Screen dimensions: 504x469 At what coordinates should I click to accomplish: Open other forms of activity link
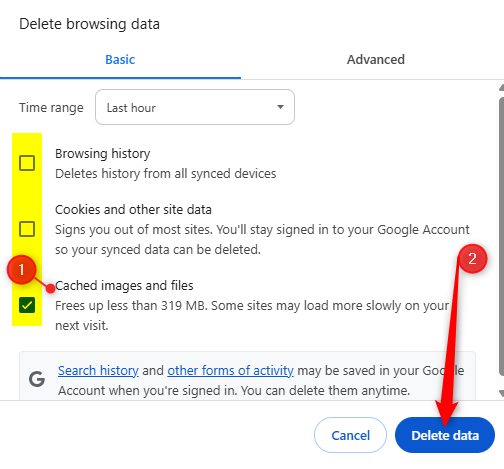coord(230,371)
